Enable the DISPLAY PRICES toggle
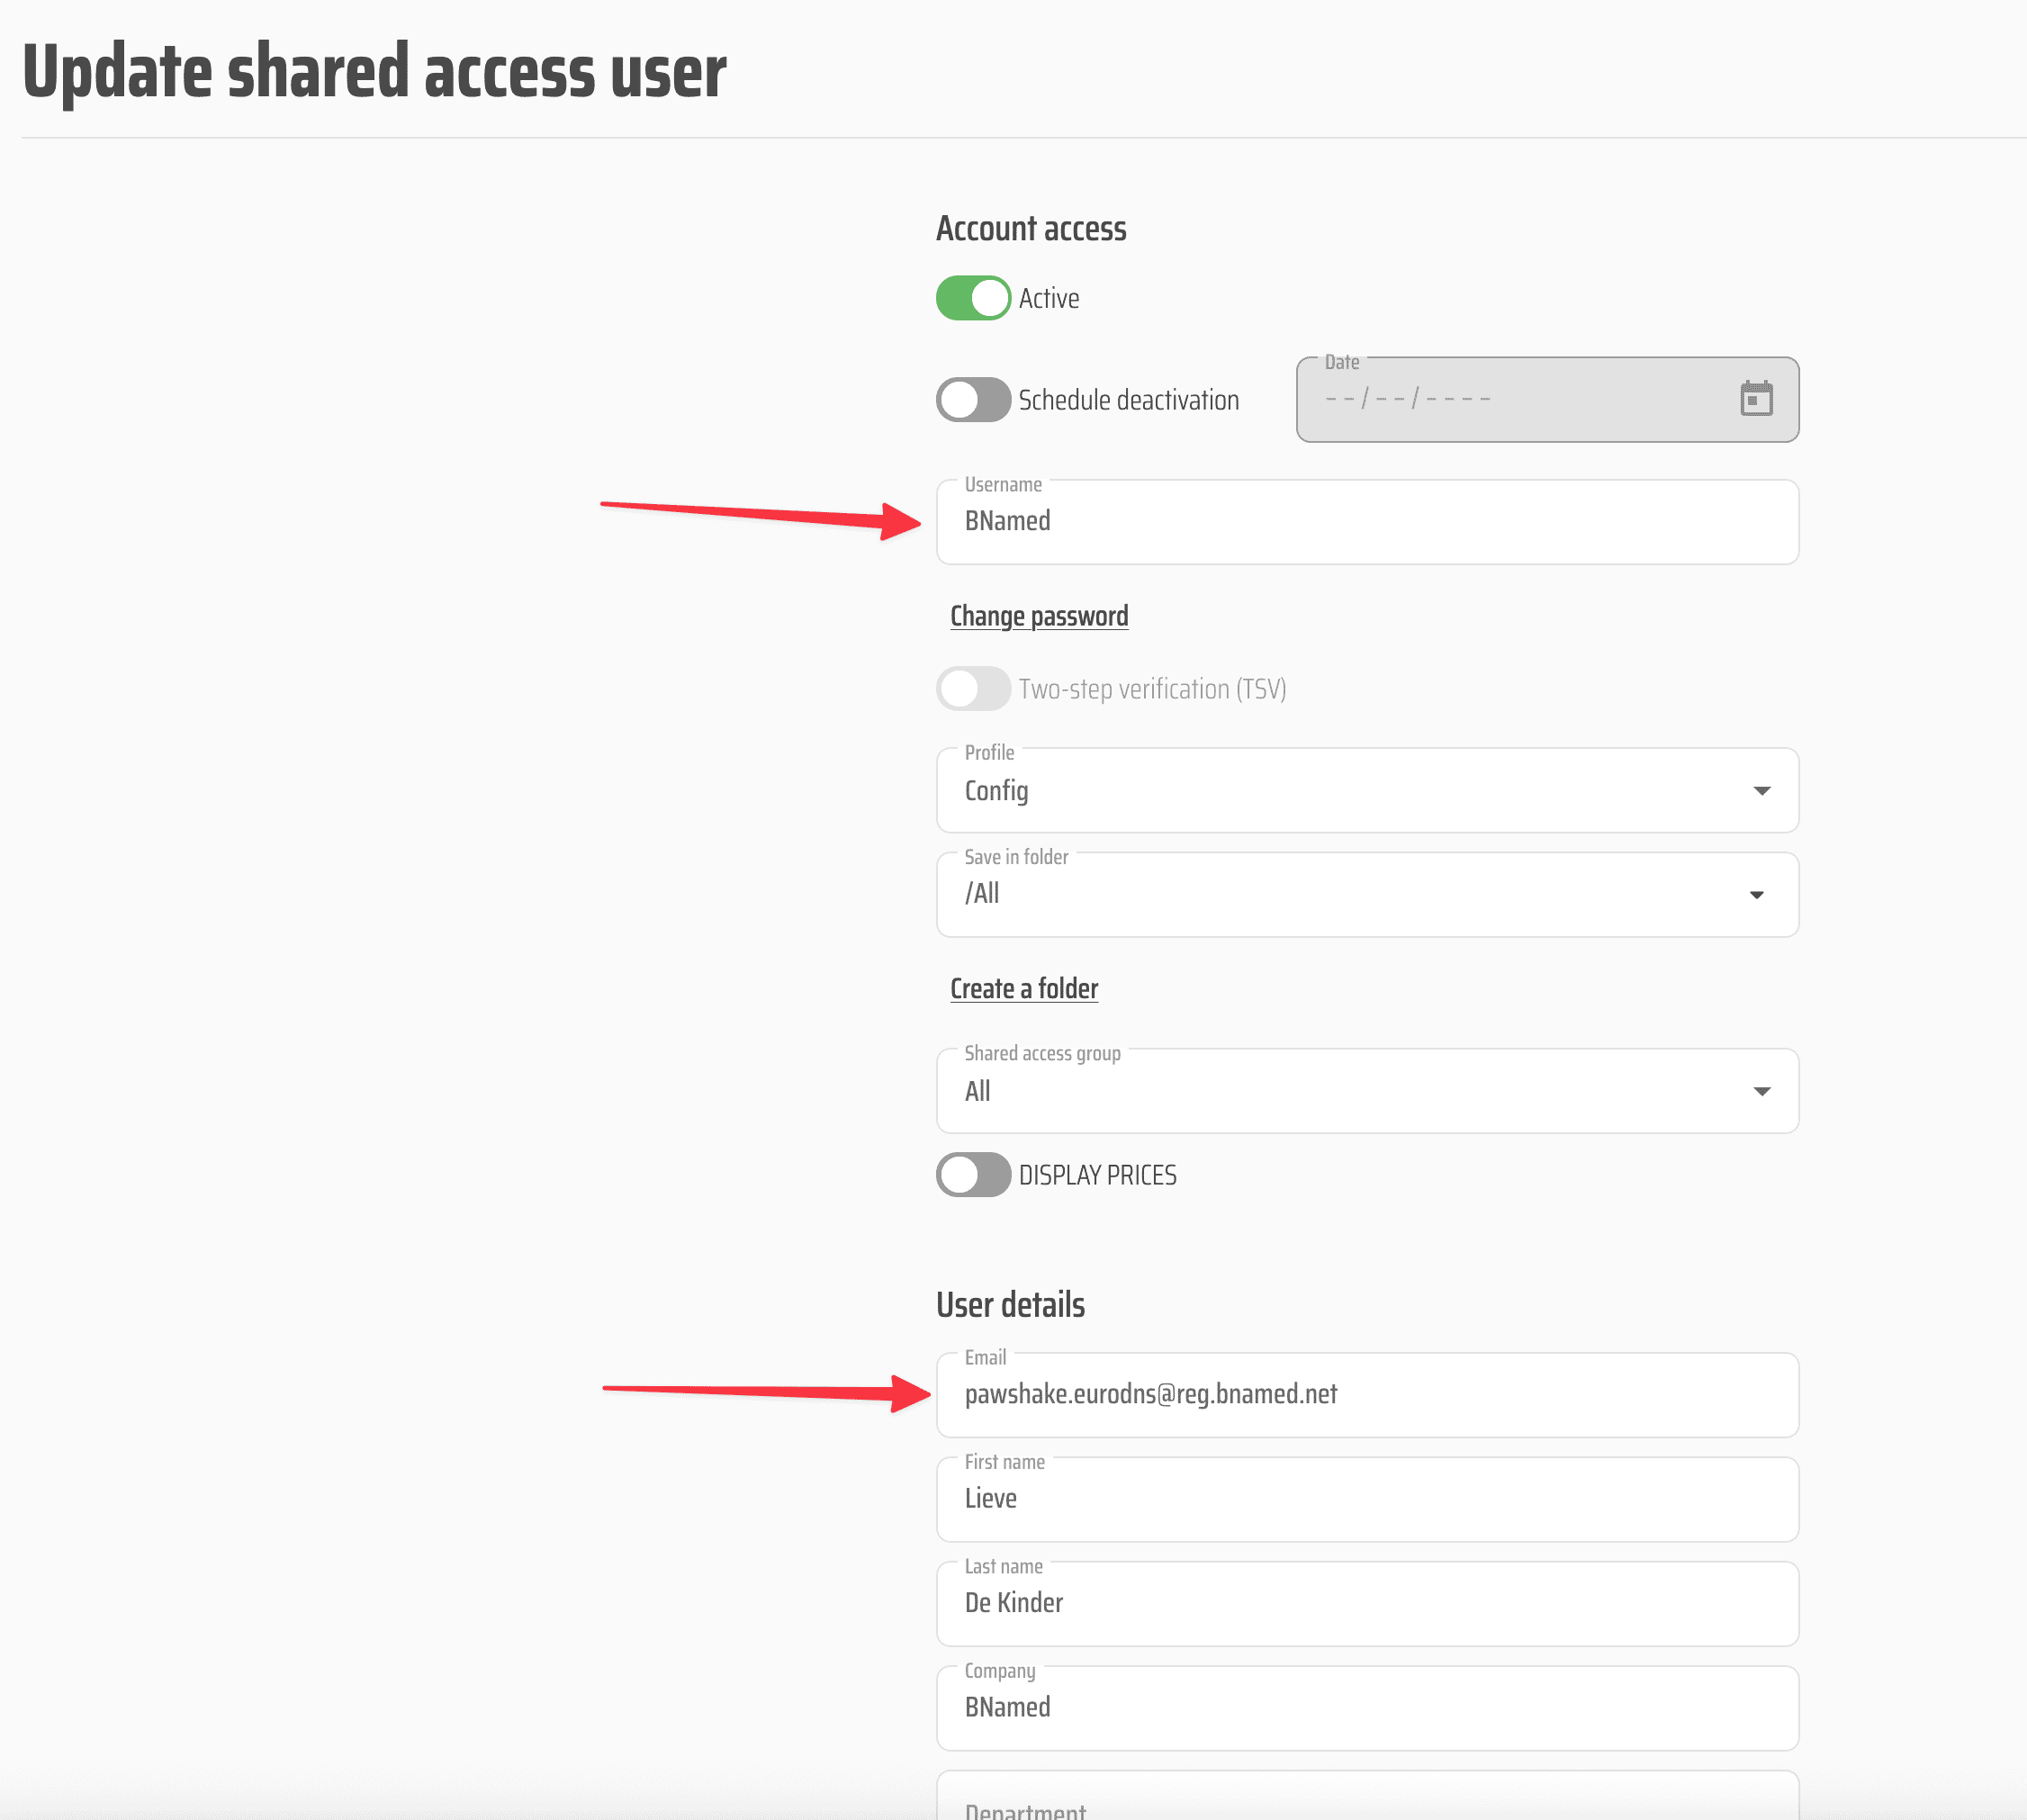The height and width of the screenshot is (1820, 2027). point(972,1175)
